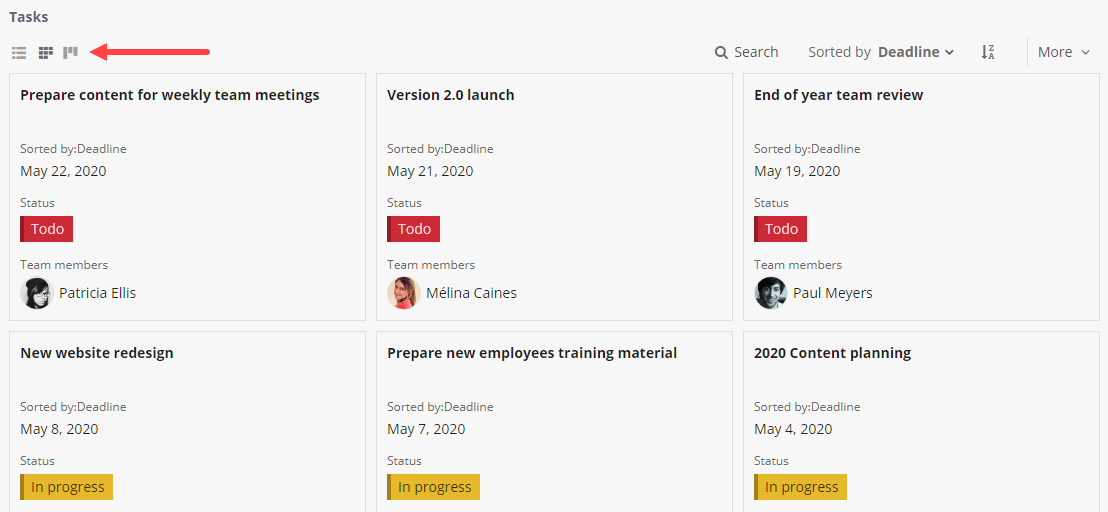
Task: Click Patricia Ellis's avatar
Action: tap(36, 293)
